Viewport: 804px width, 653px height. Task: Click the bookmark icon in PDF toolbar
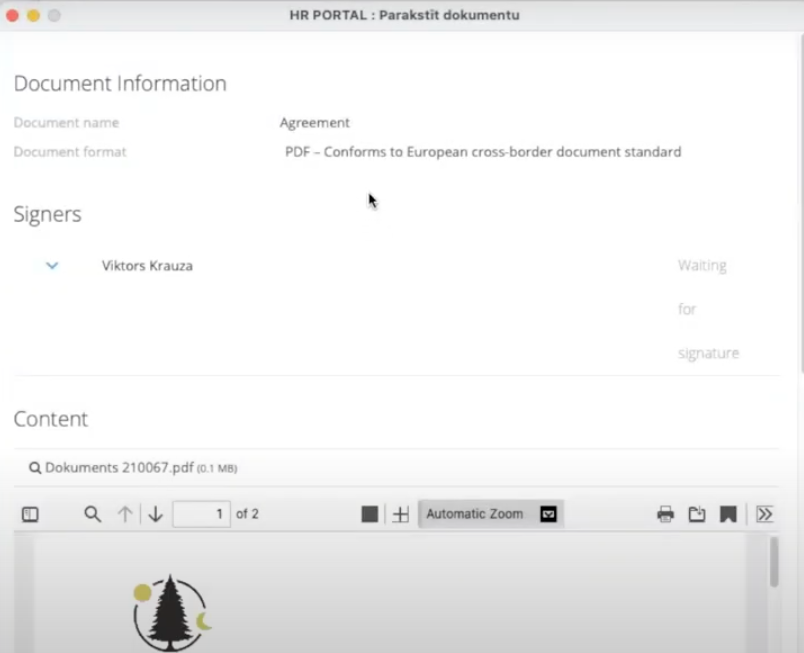click(728, 514)
